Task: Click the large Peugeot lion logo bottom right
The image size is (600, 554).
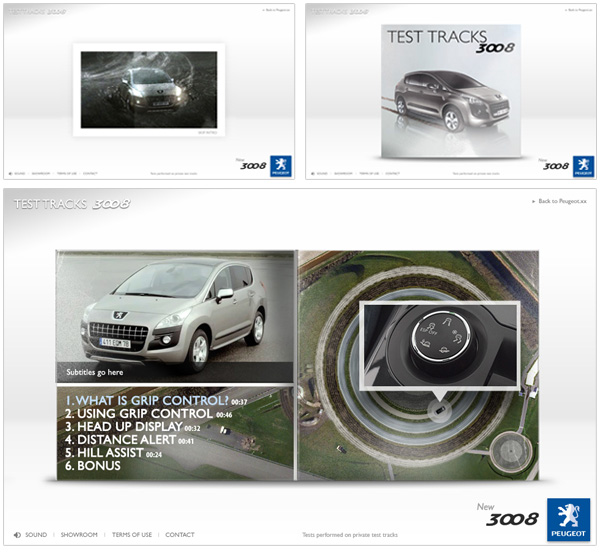Action: 568,520
